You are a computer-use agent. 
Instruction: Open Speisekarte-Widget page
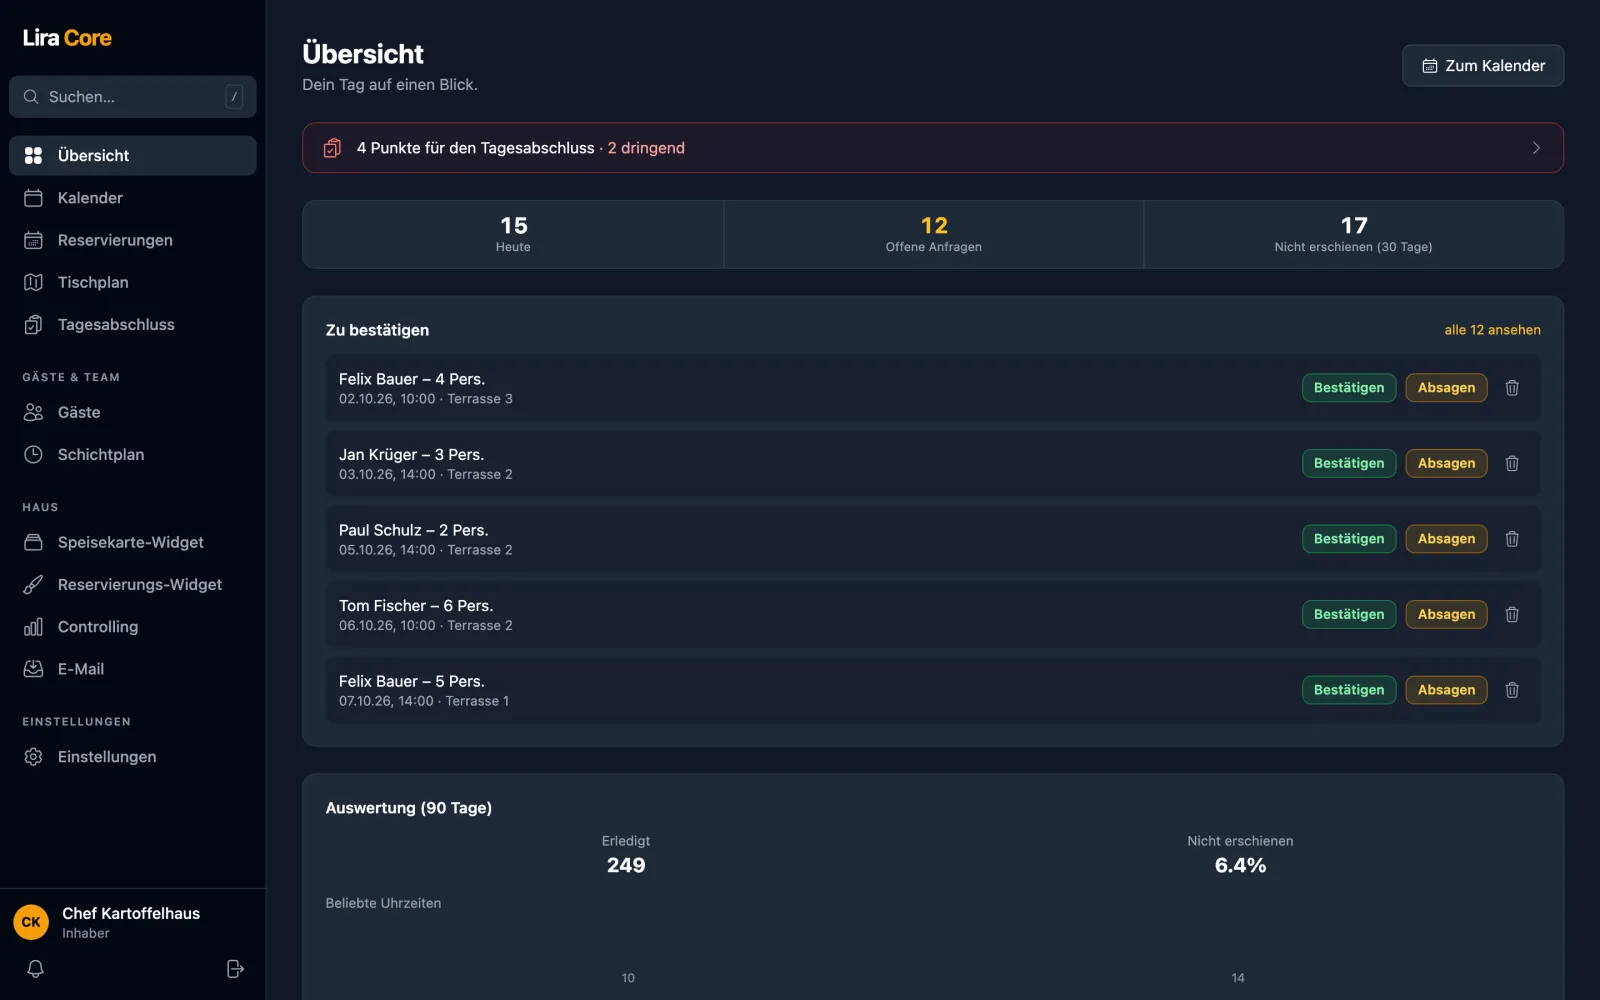(x=133, y=542)
